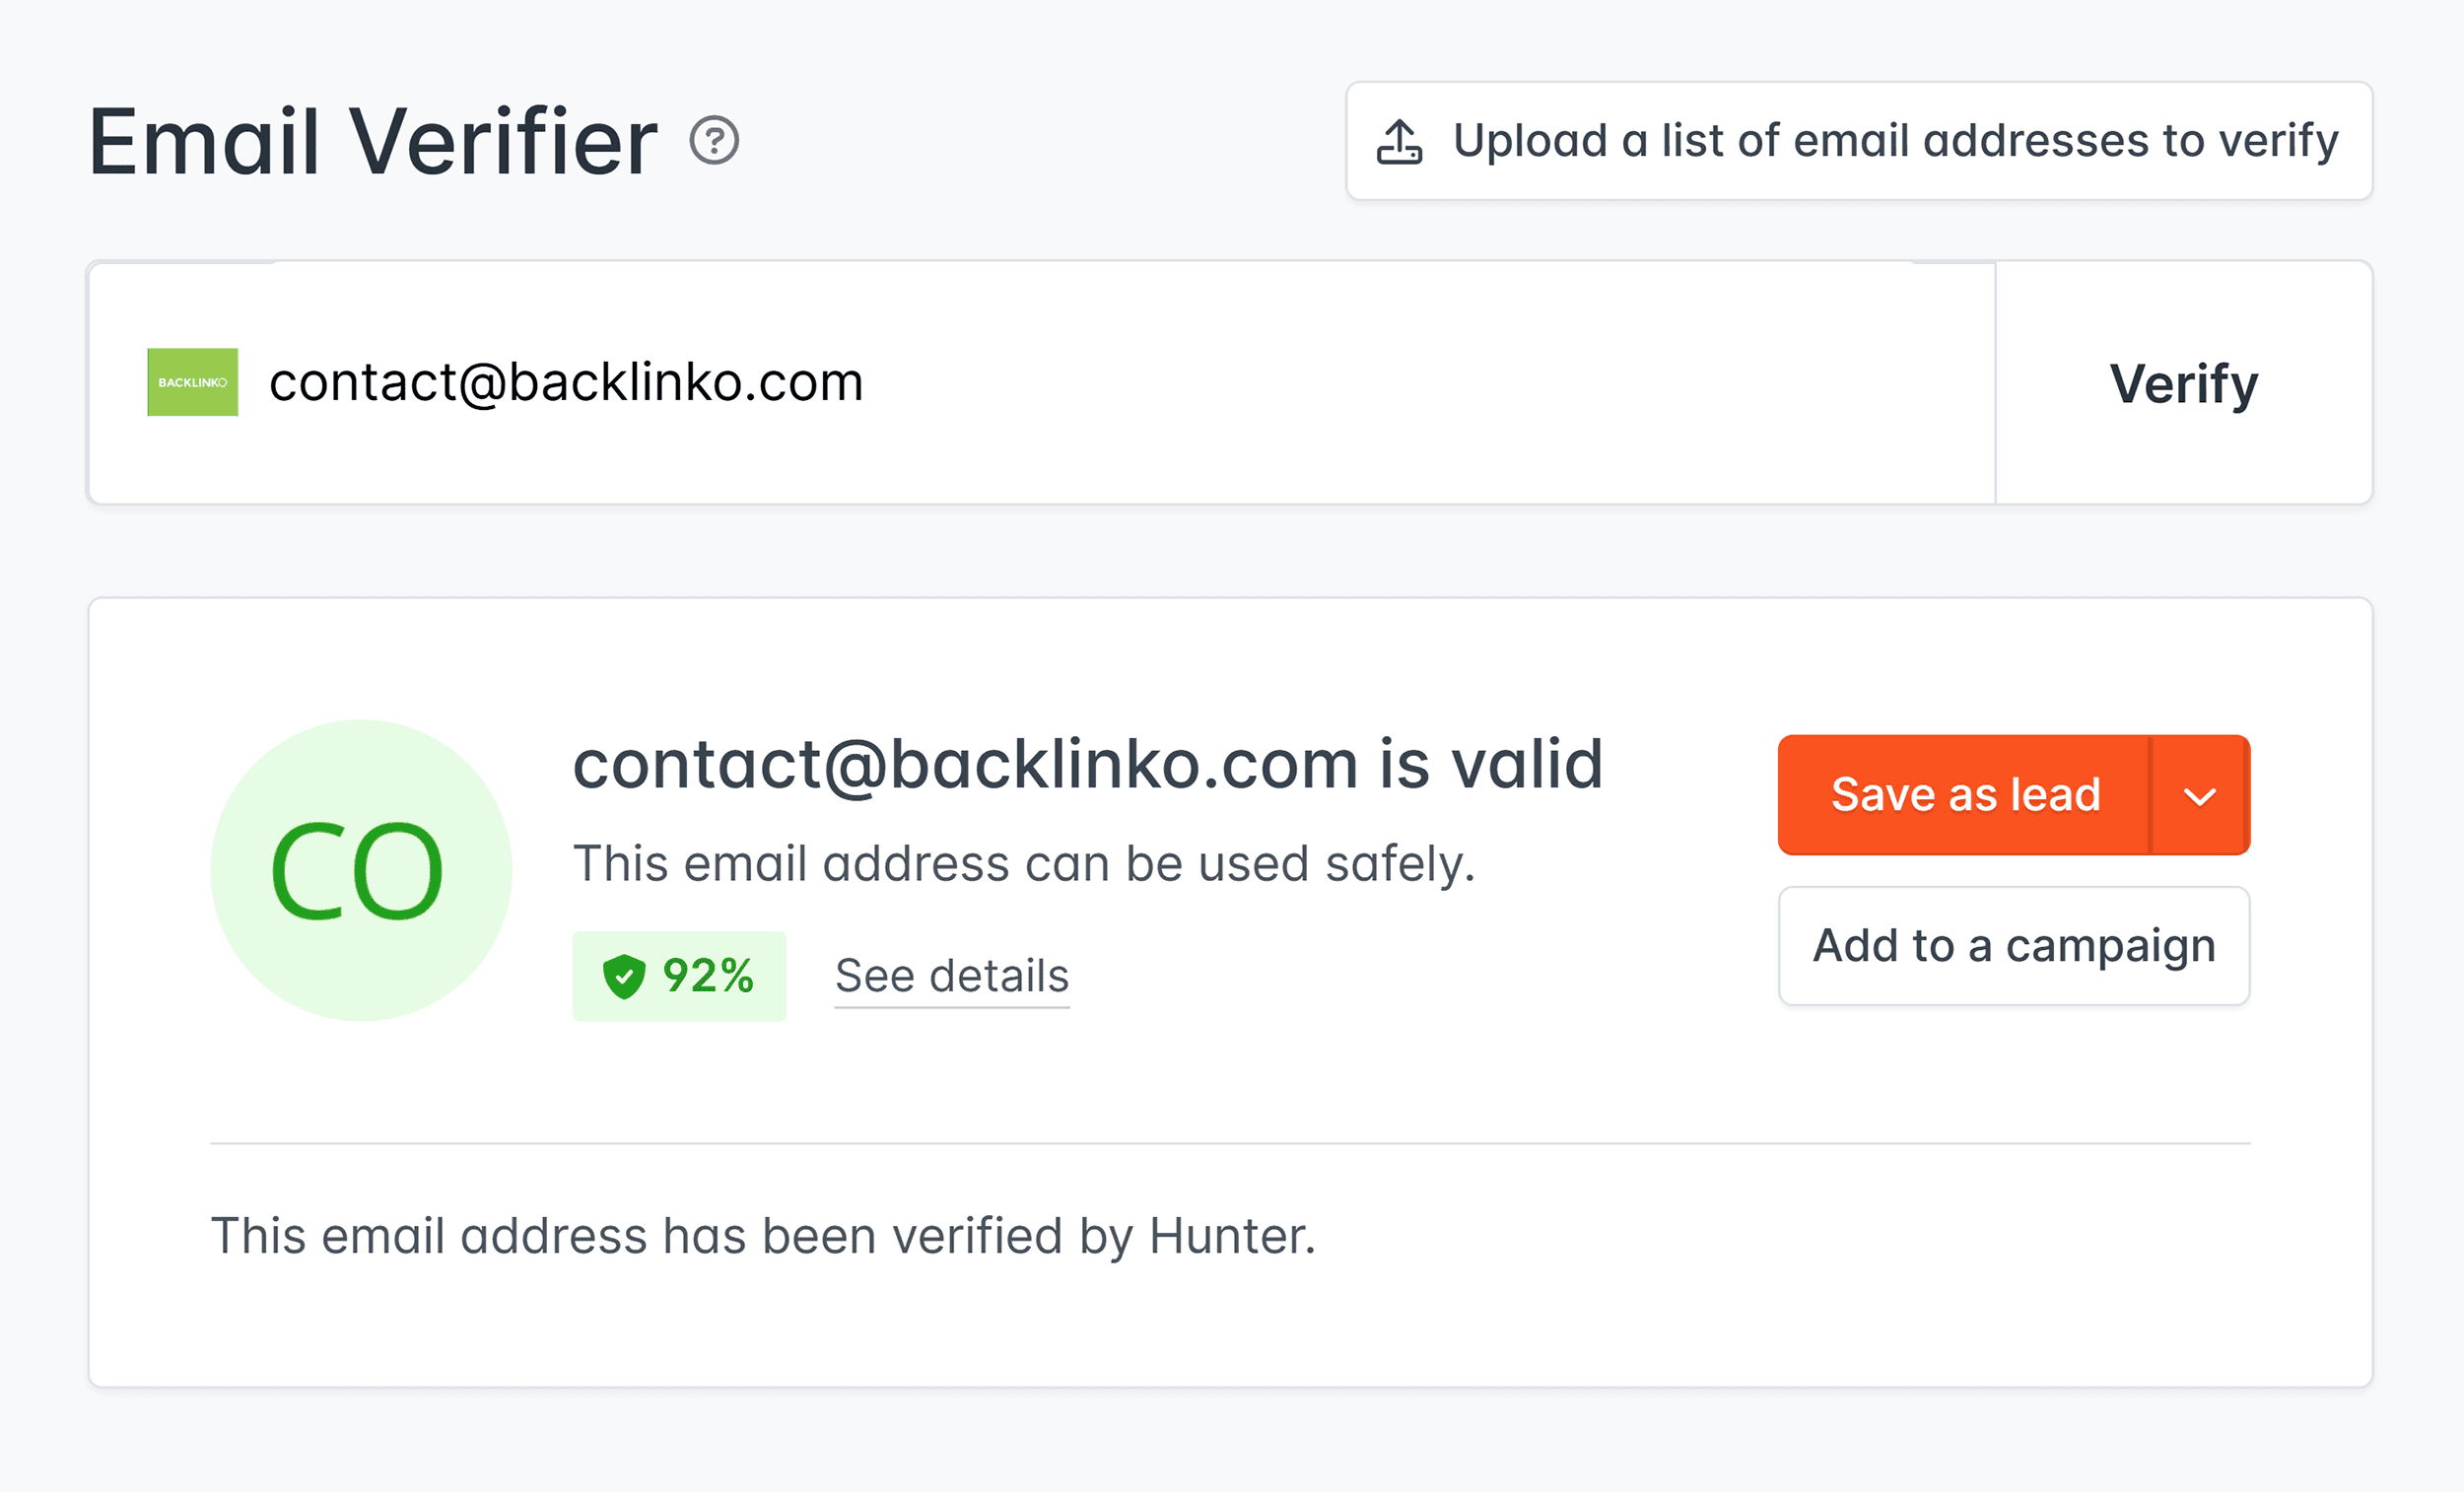Open the Save as lead split-button options
The height and width of the screenshot is (1492, 2464).
[2200, 795]
